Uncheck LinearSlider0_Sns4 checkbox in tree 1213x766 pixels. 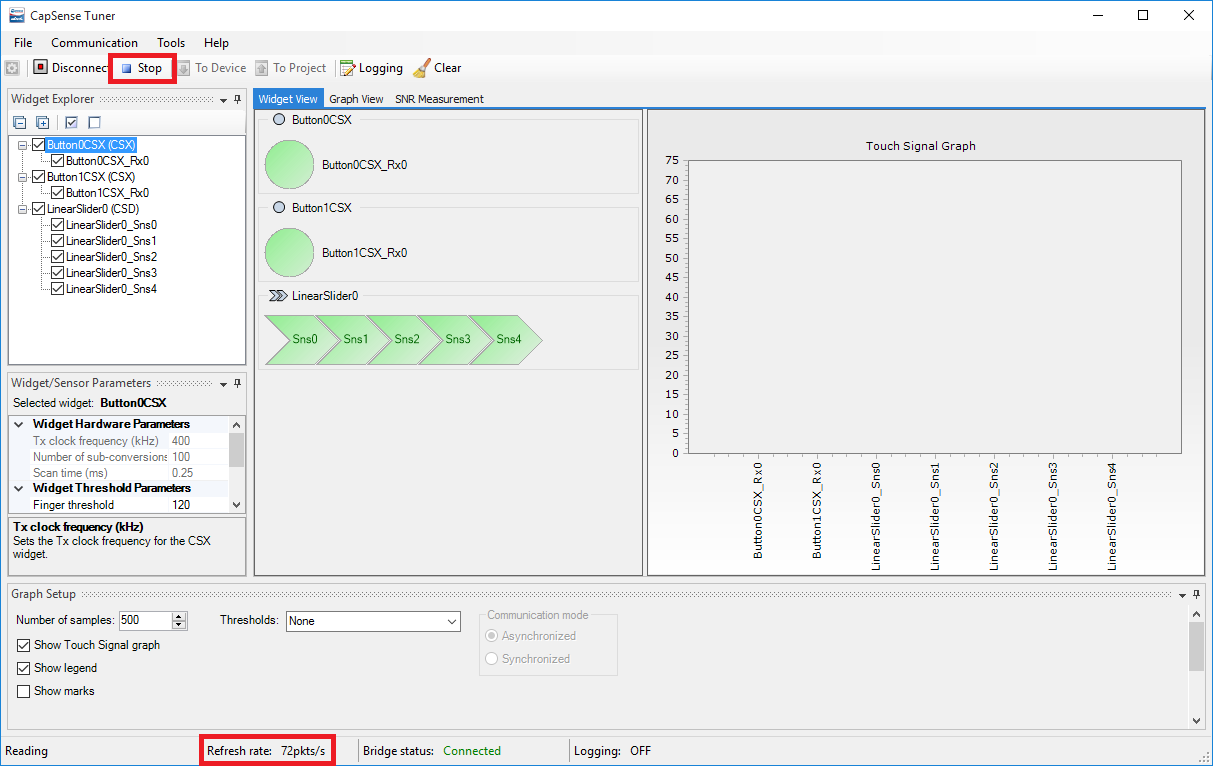(58, 289)
